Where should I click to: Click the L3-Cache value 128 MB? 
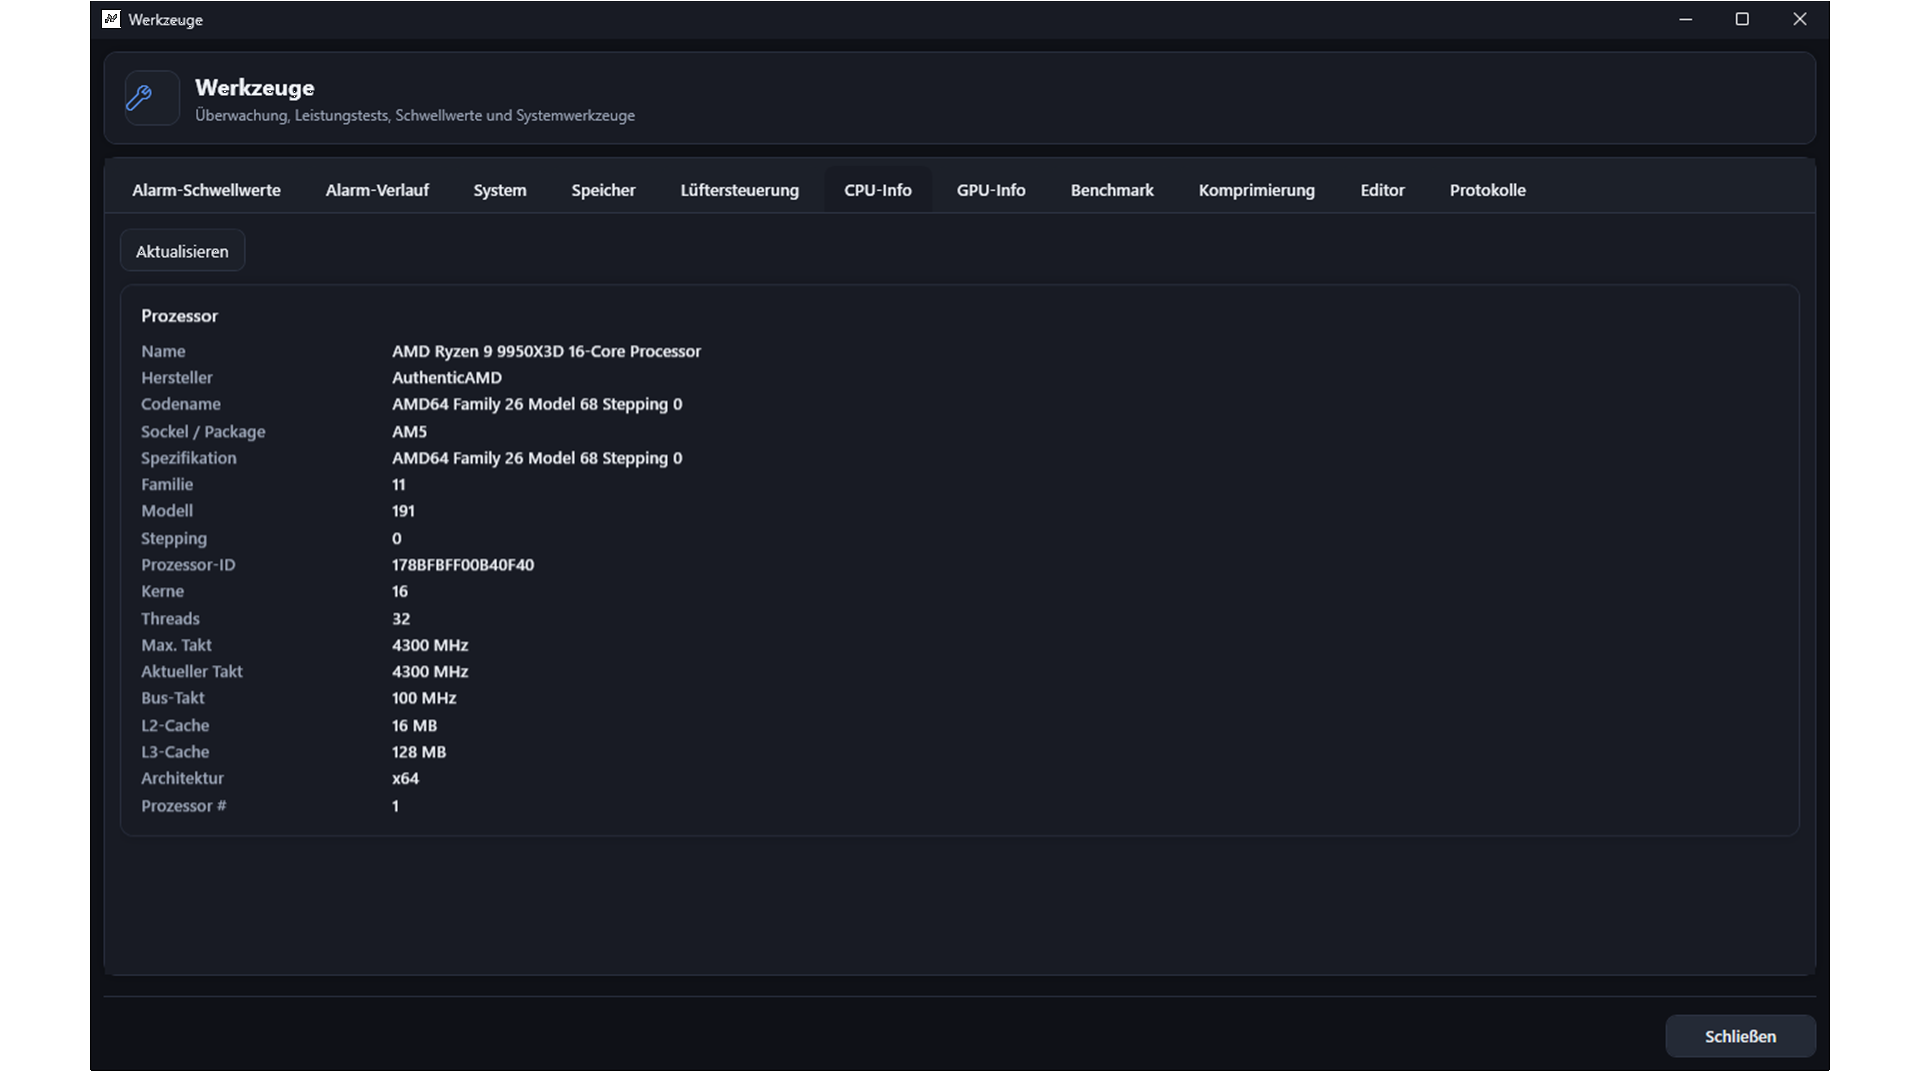pos(419,752)
